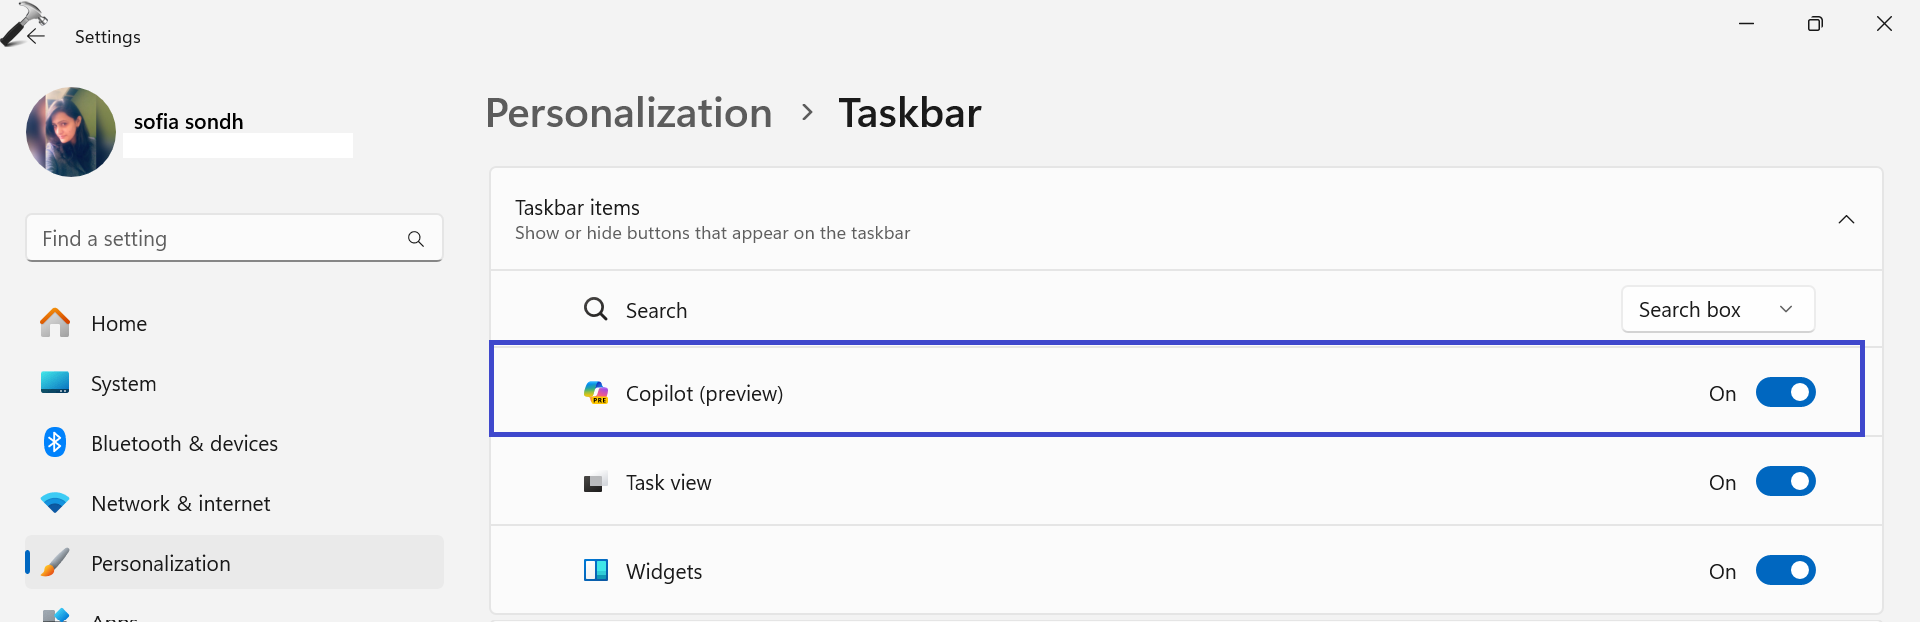The height and width of the screenshot is (622, 1920).
Task: Disable the Task view toggle
Action: pyautogui.click(x=1785, y=482)
